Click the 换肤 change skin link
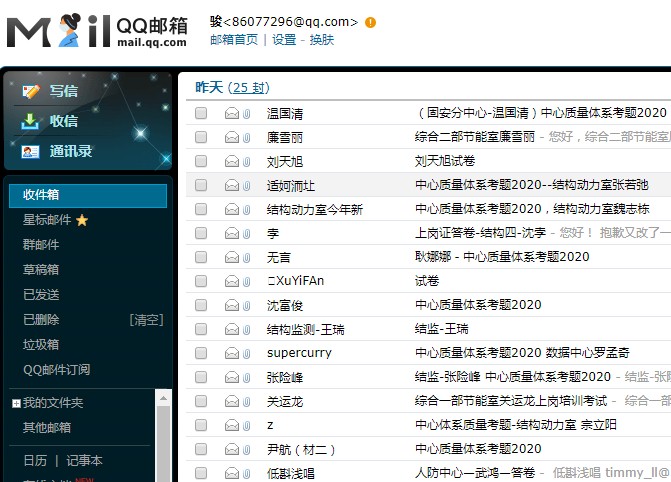Viewport: 671px width, 482px height. pyautogui.click(x=321, y=40)
